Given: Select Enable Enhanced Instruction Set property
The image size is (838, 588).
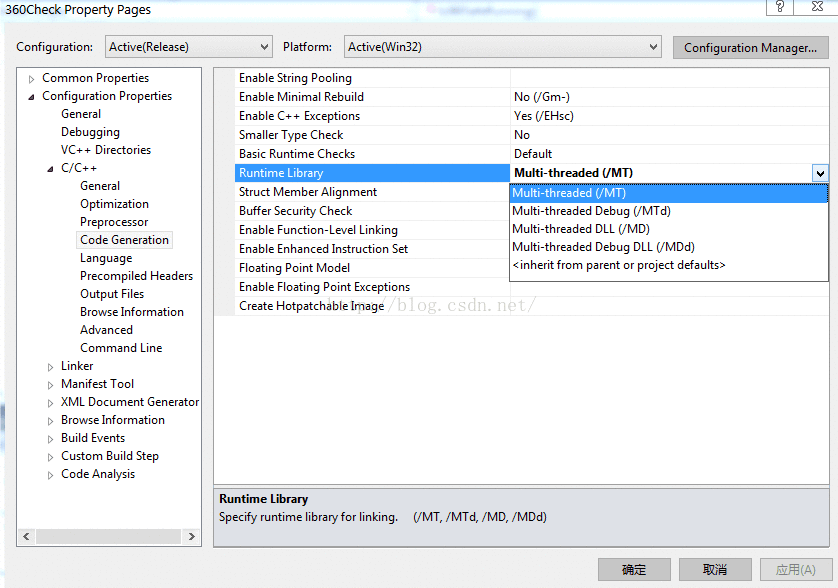Looking at the screenshot, I should tap(373, 249).
